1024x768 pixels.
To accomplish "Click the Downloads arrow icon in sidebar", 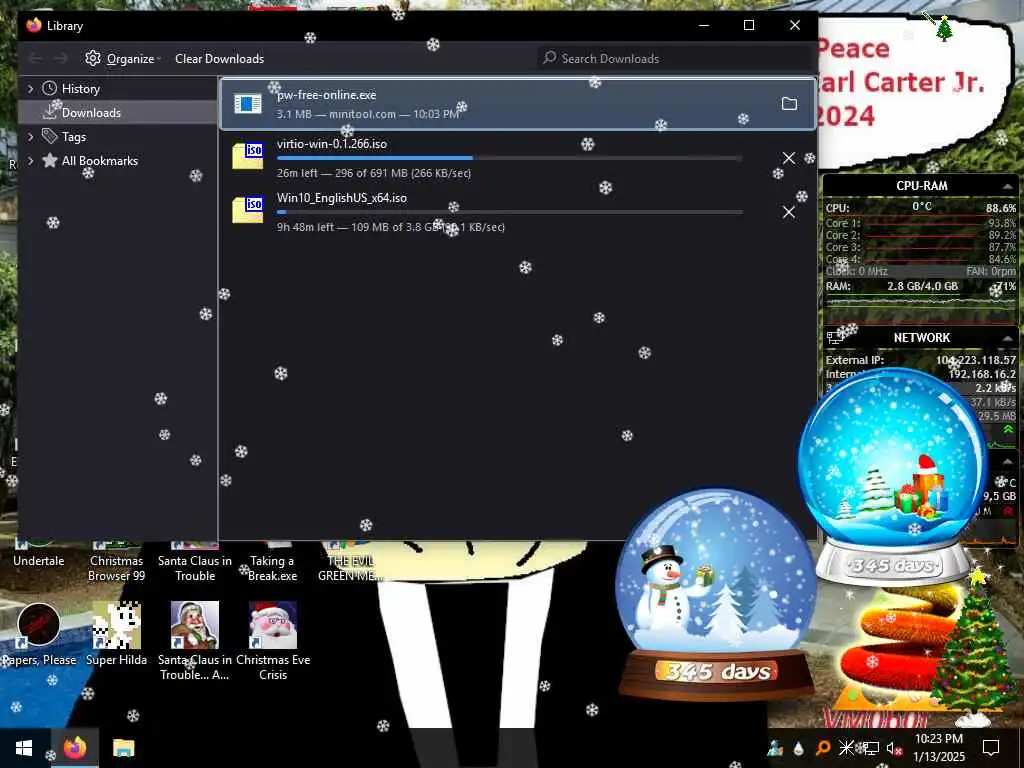I will pos(50,112).
